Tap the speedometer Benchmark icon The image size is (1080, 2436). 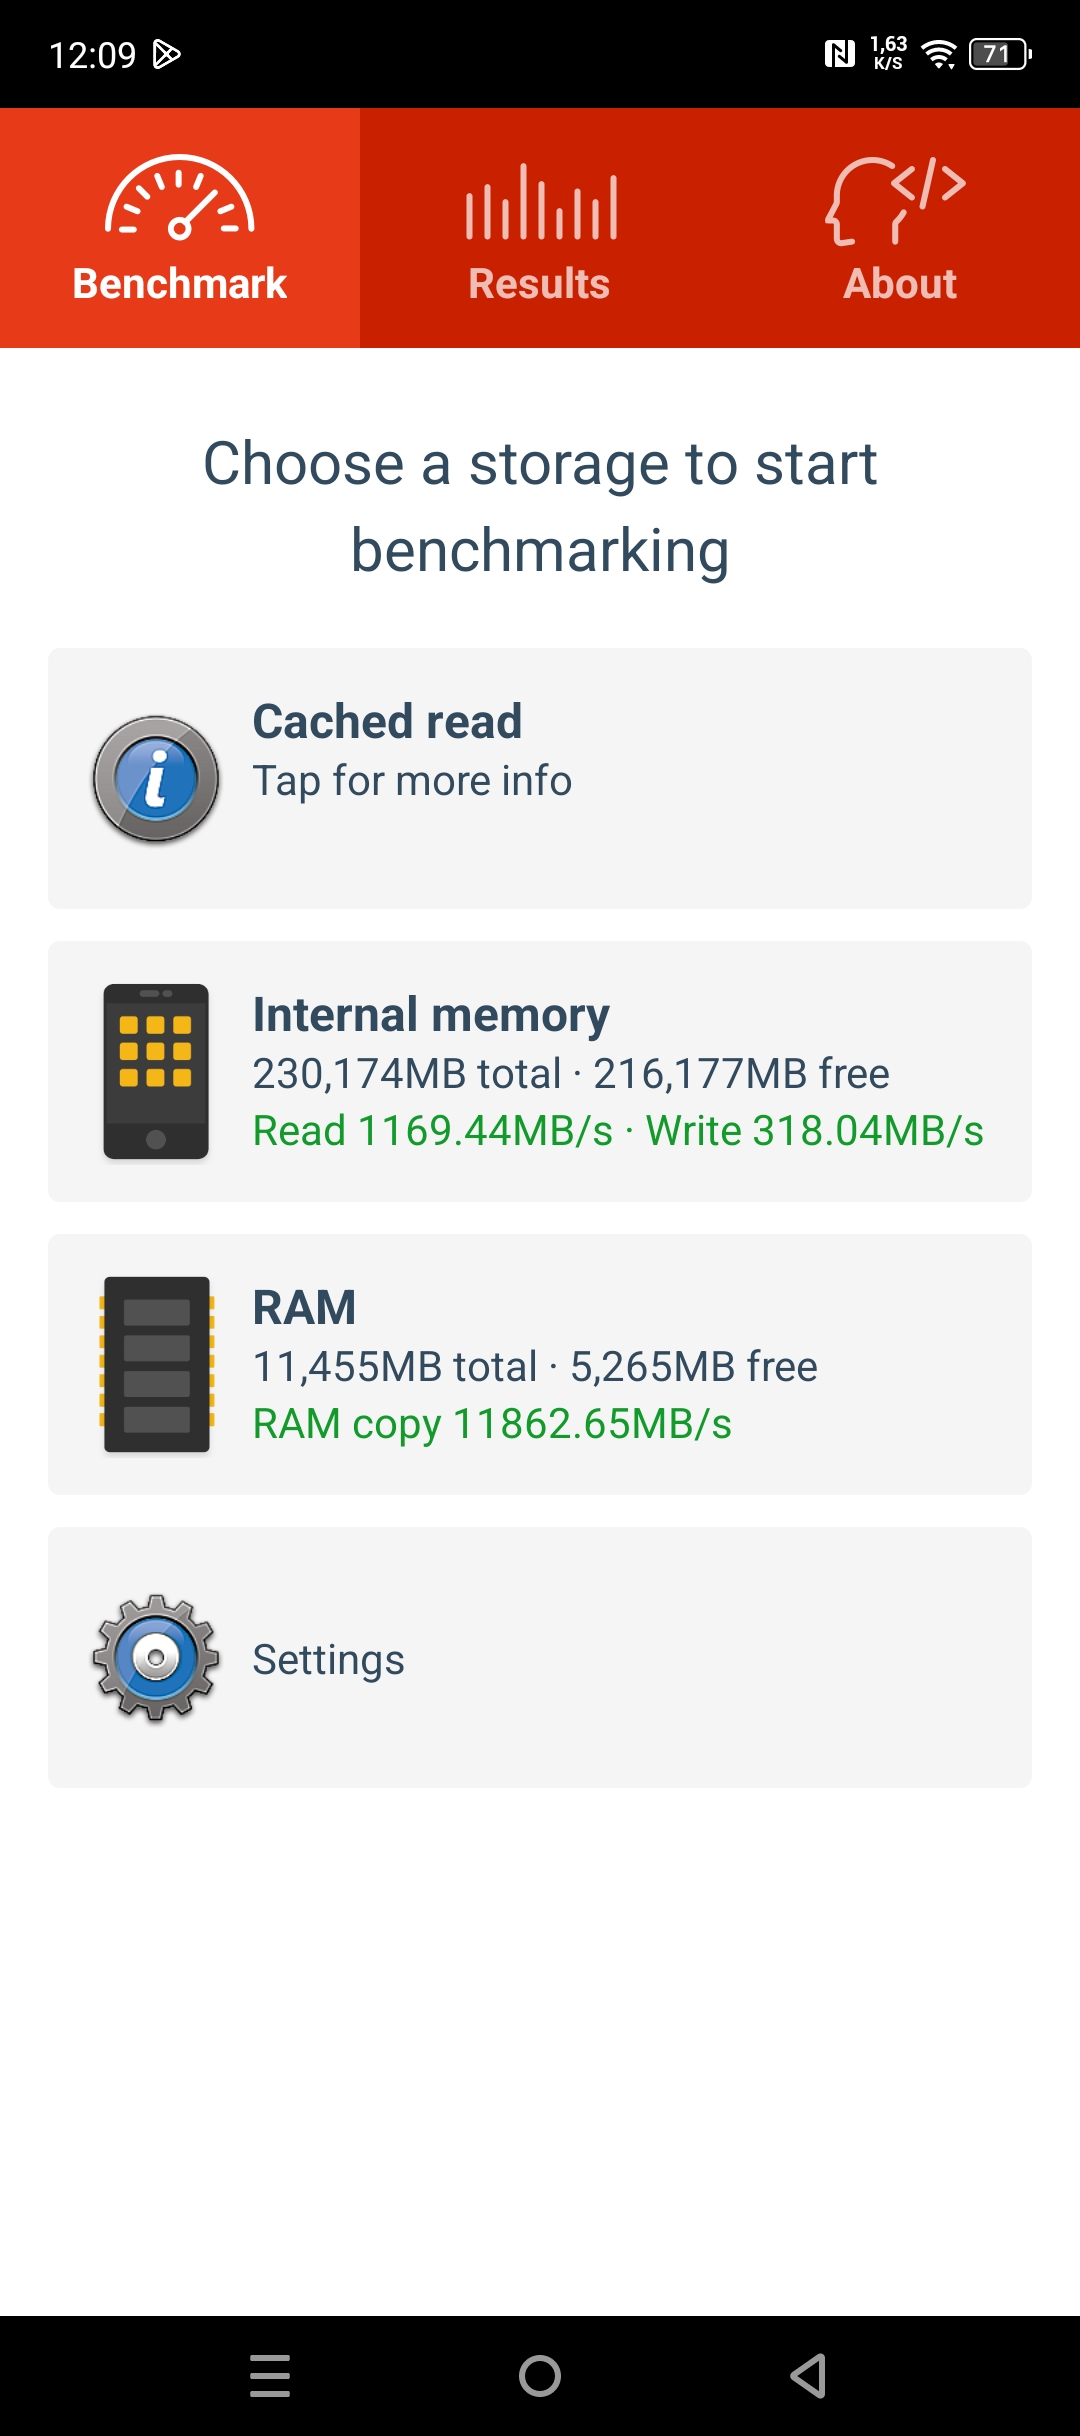click(180, 198)
